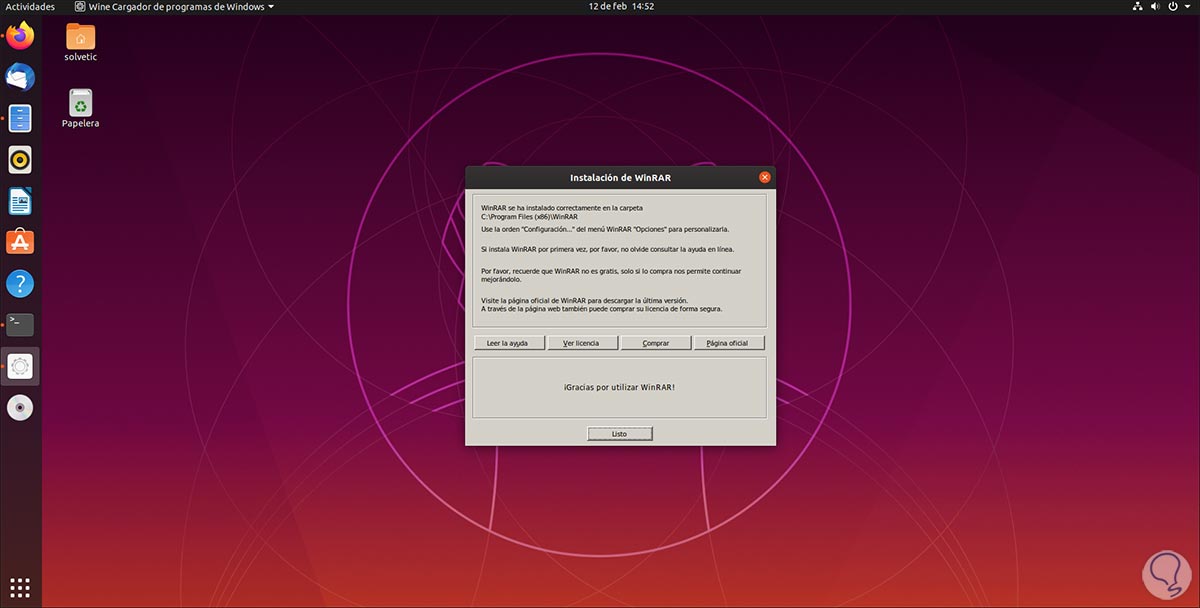1200x608 pixels.
Task: Click the Leer la ayuda button
Action: [x=510, y=343]
